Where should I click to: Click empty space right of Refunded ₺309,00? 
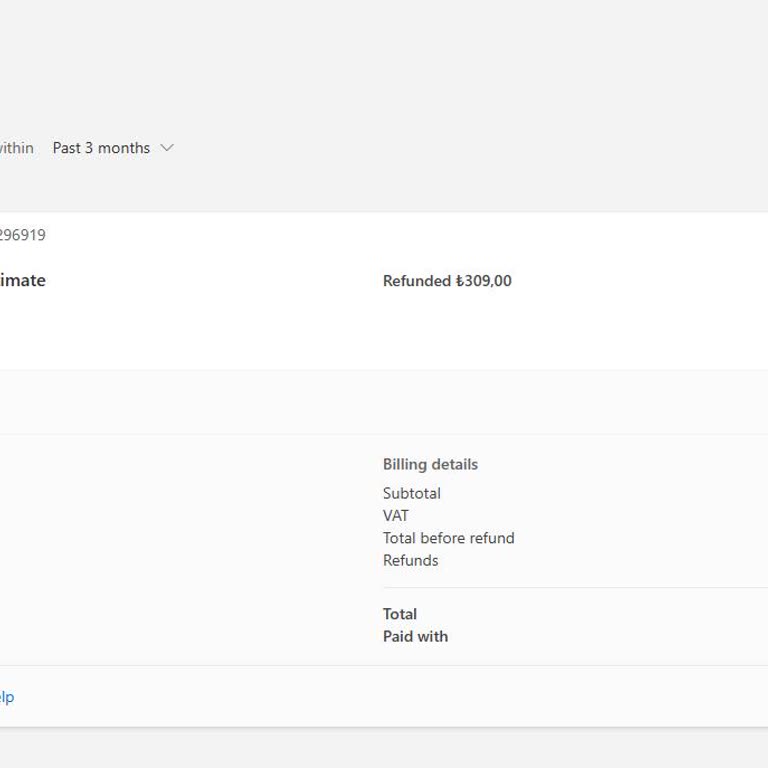tap(640, 281)
